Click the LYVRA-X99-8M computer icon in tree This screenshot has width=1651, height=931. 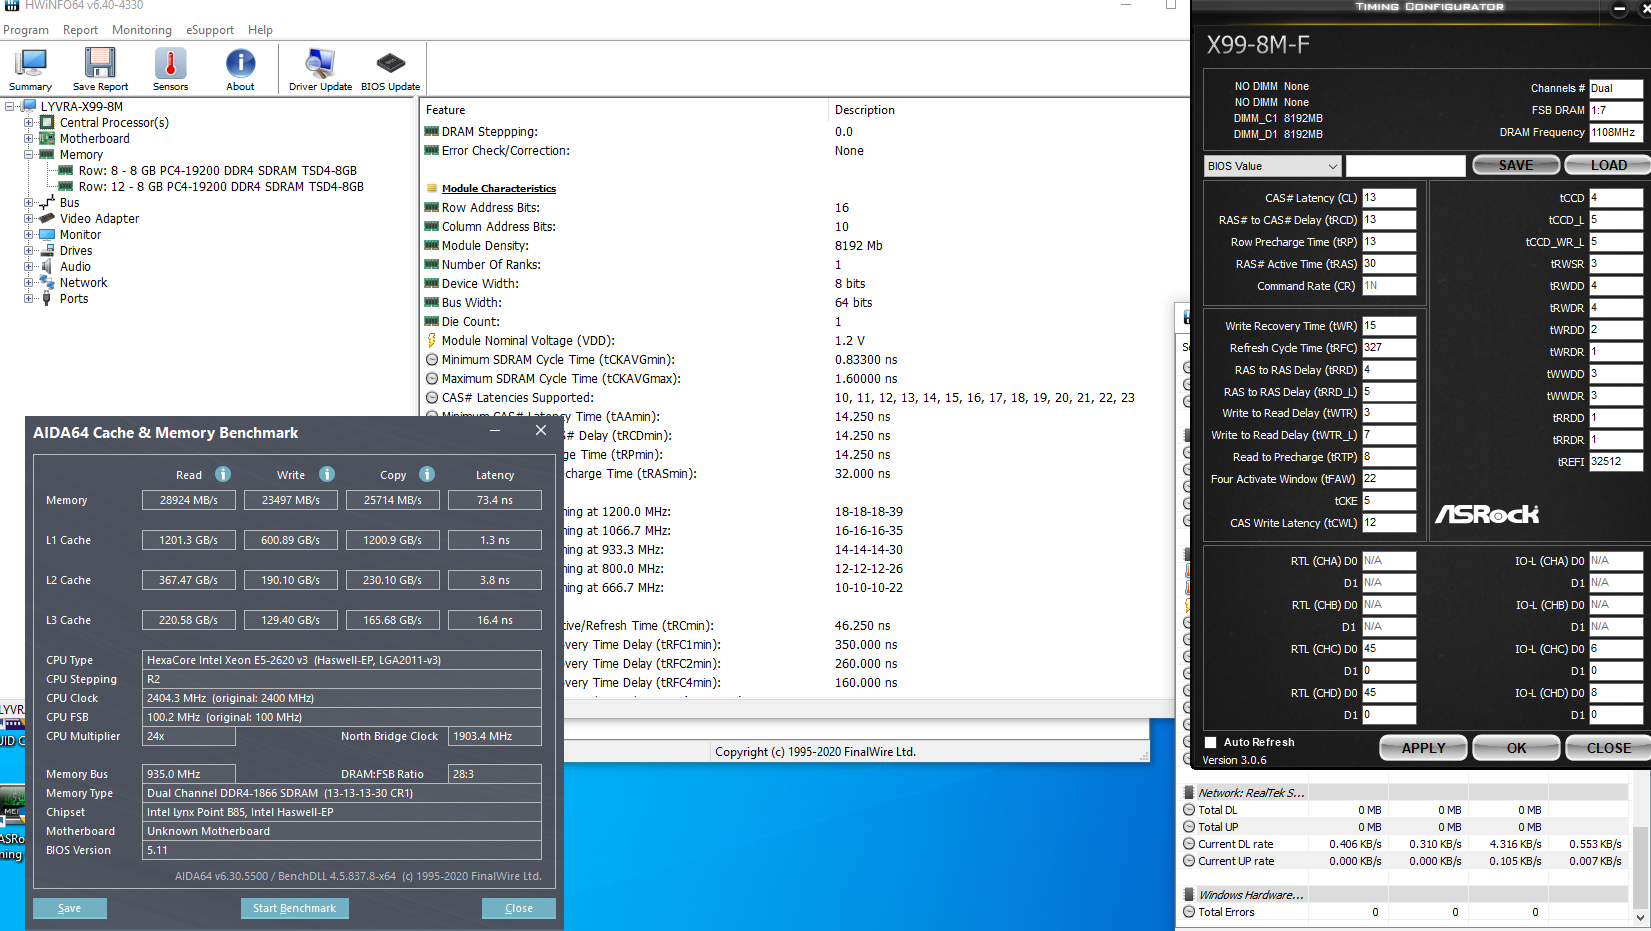pyautogui.click(x=29, y=107)
